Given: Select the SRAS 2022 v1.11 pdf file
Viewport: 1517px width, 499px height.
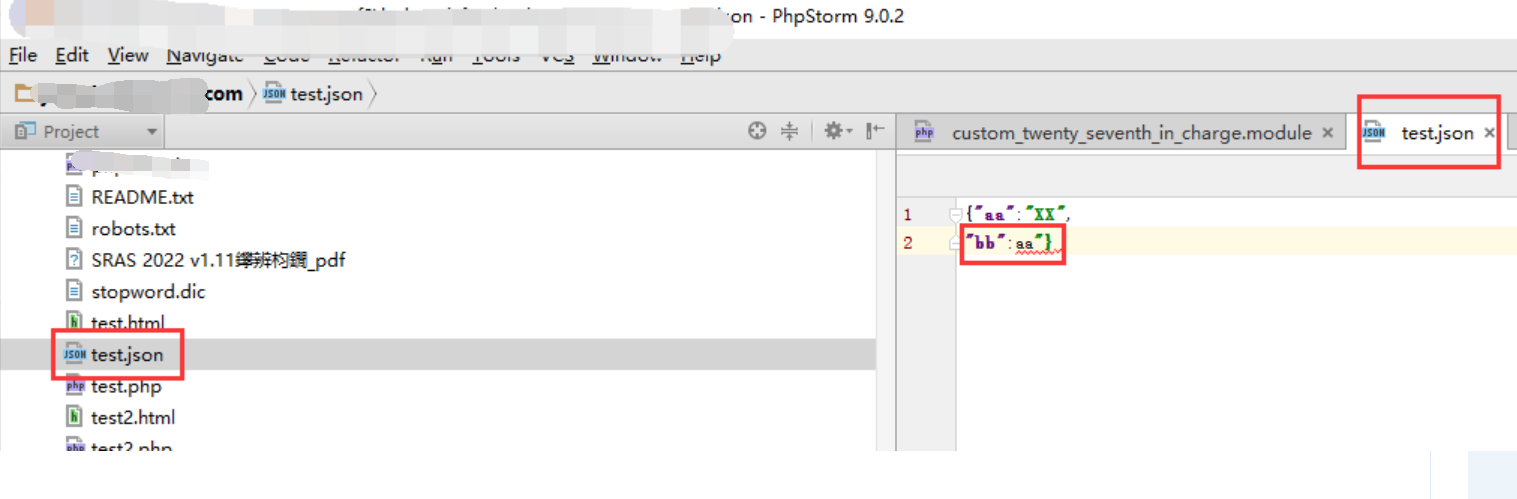Looking at the screenshot, I should [x=218, y=260].
